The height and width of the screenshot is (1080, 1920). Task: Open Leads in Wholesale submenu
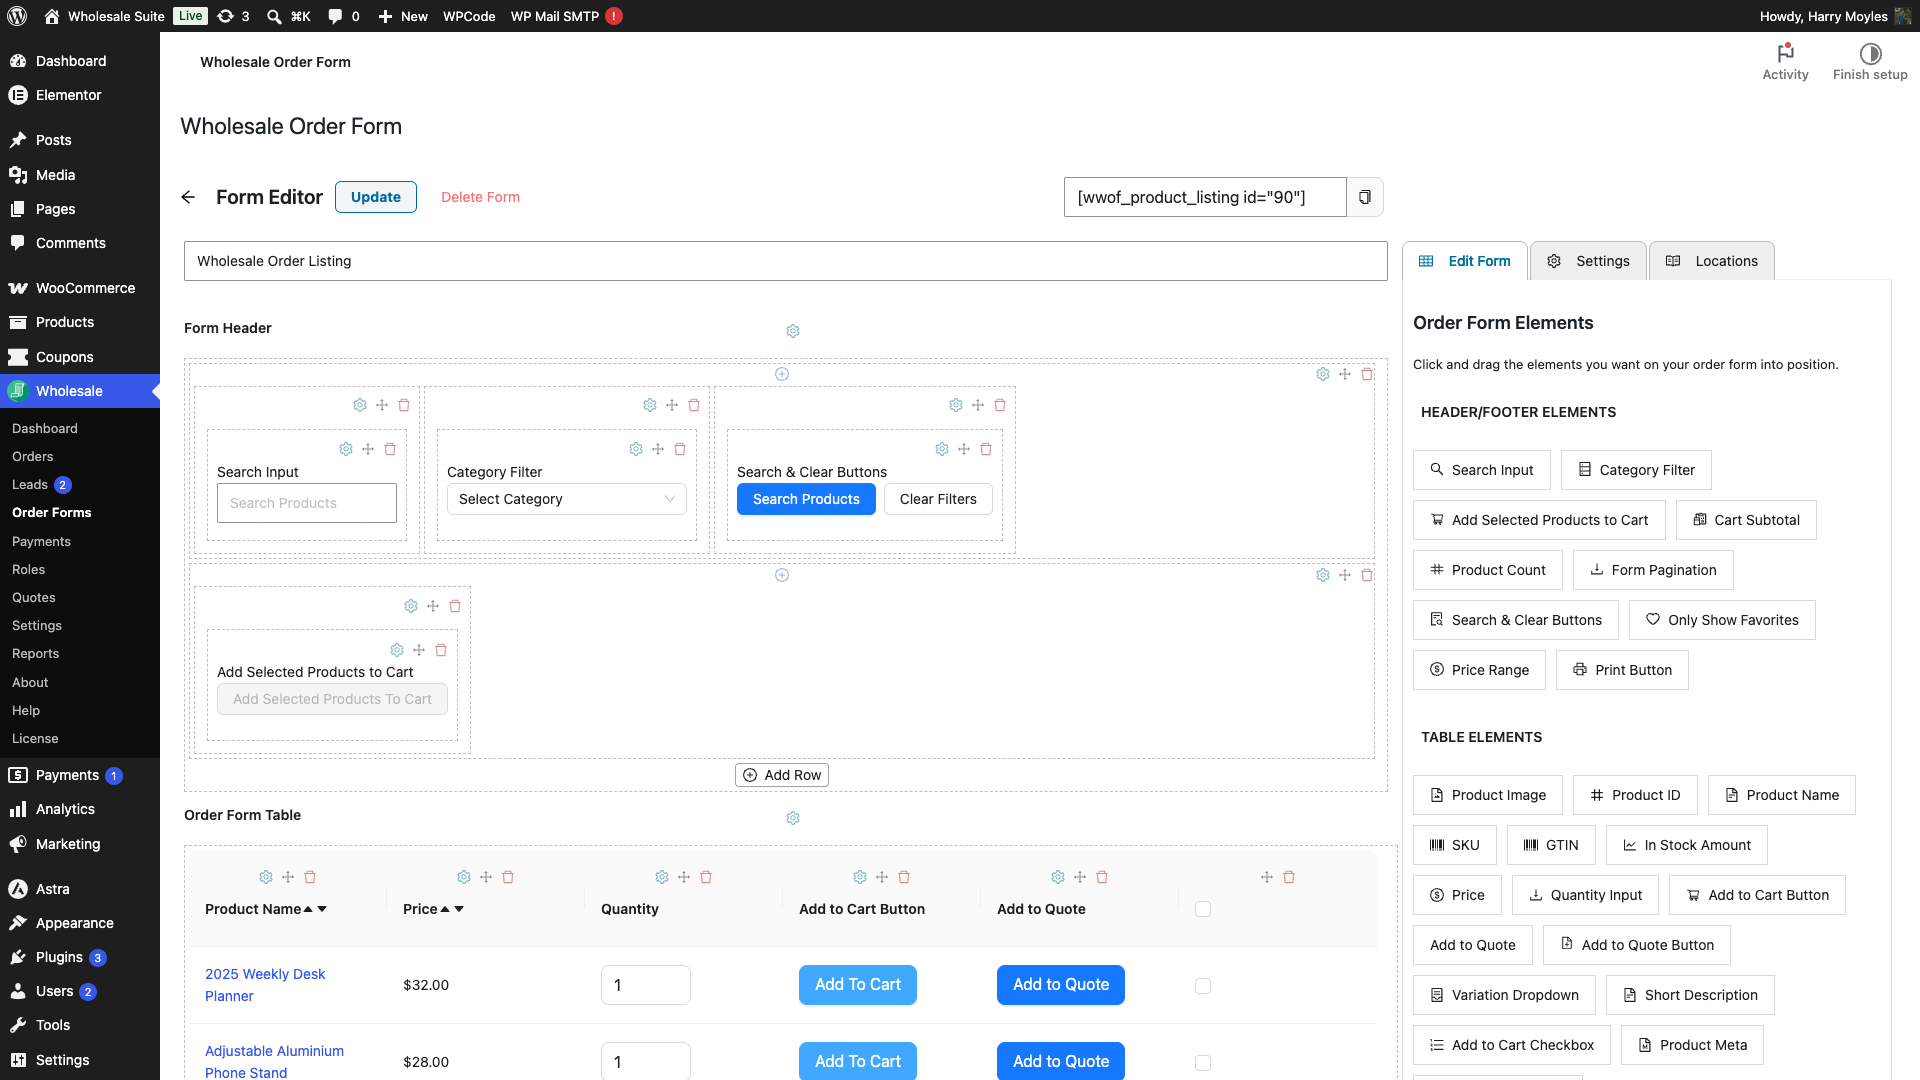click(30, 484)
